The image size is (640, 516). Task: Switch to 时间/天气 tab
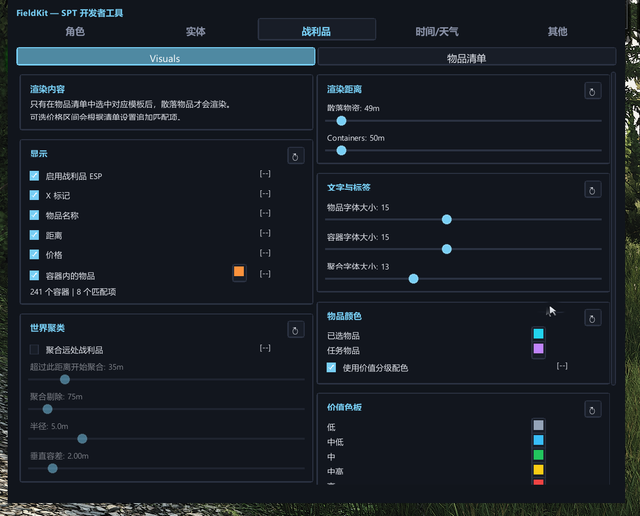click(437, 31)
